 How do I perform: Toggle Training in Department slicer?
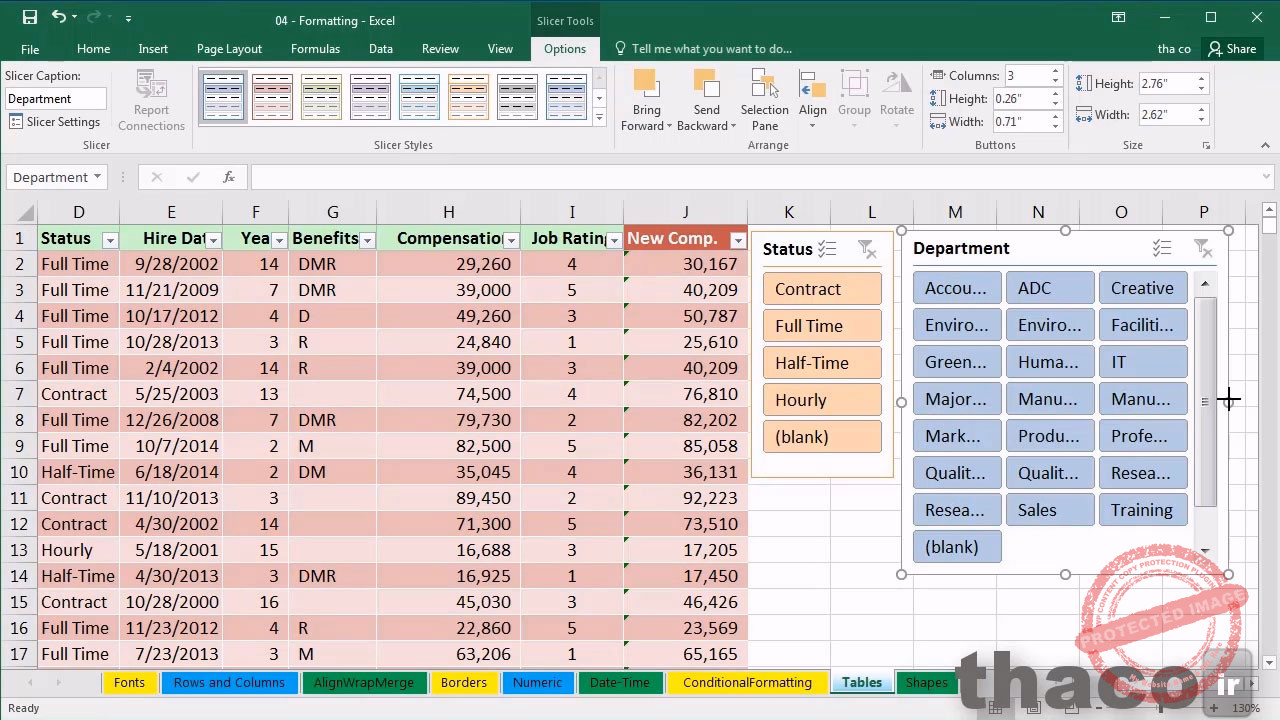(1143, 510)
